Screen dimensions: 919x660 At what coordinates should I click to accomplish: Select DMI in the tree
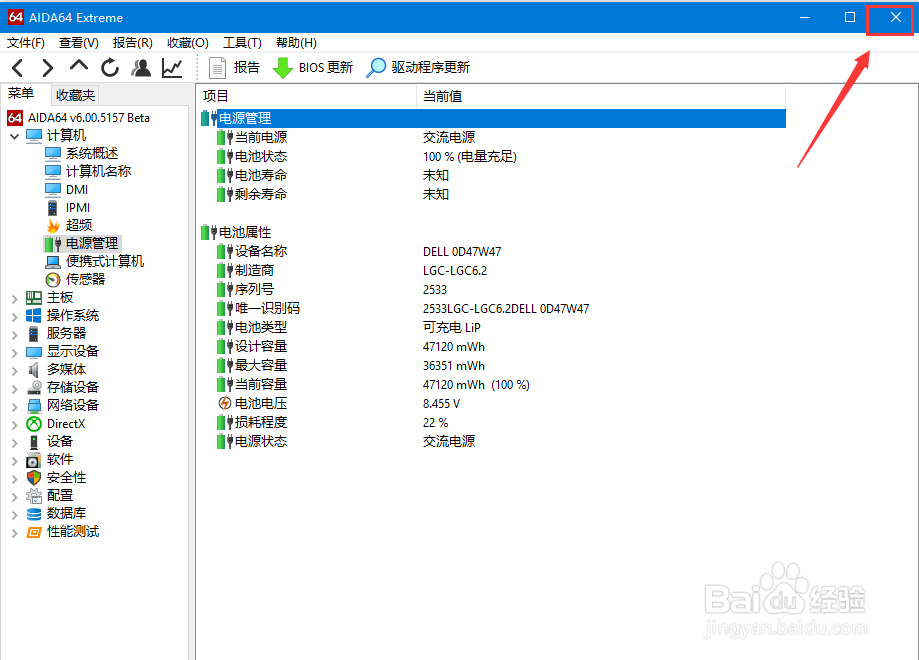click(77, 190)
